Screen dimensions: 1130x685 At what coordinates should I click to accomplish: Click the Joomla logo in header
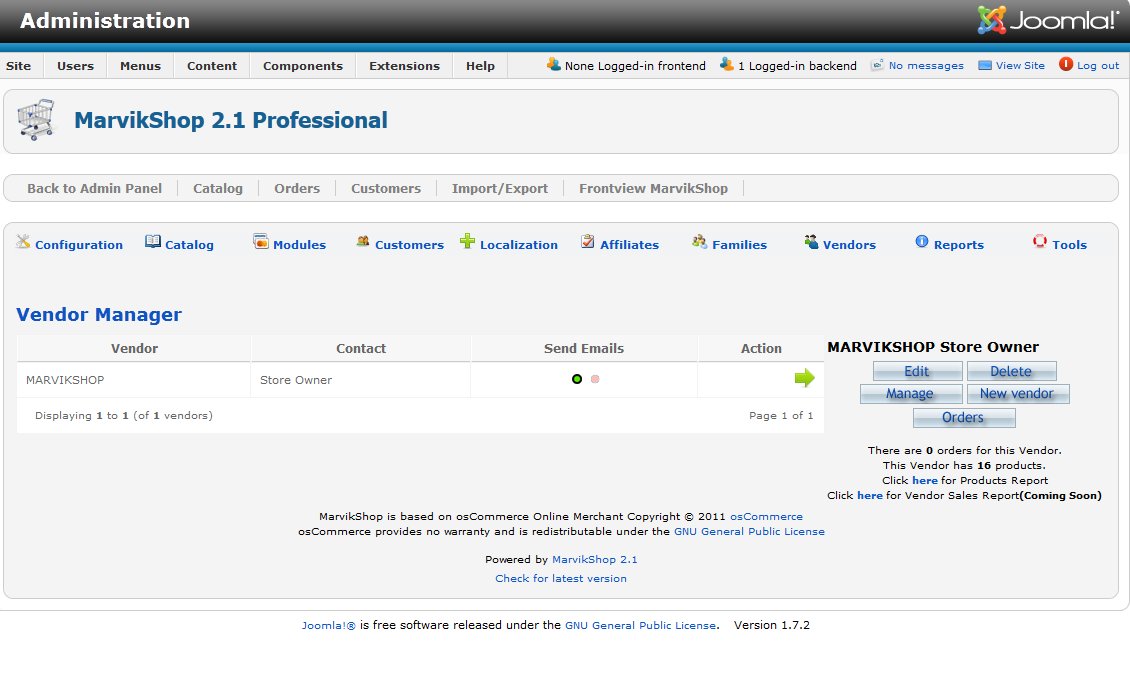pyautogui.click(x=1048, y=19)
